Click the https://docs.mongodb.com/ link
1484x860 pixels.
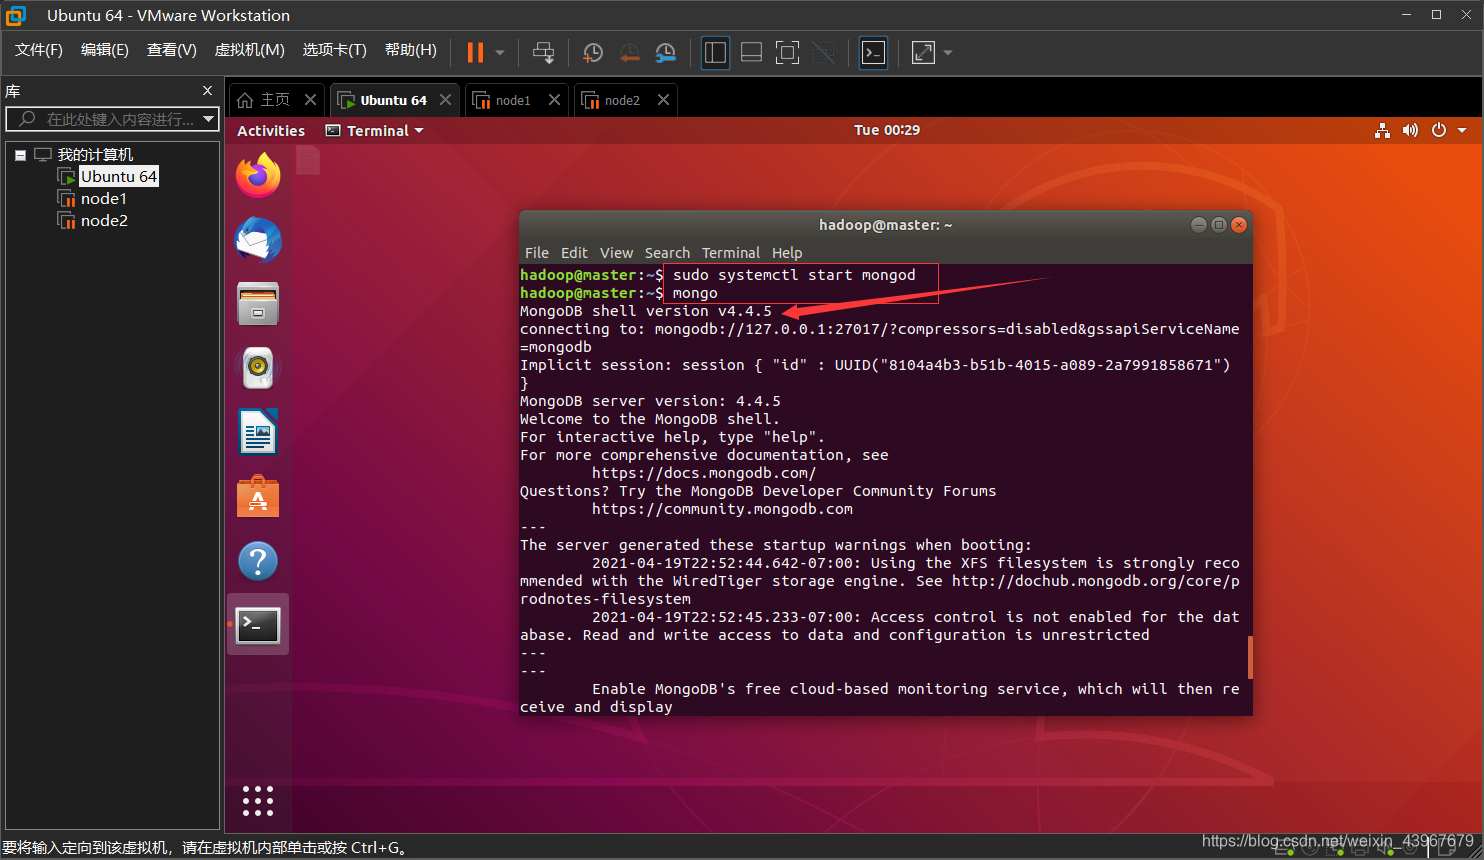(704, 473)
